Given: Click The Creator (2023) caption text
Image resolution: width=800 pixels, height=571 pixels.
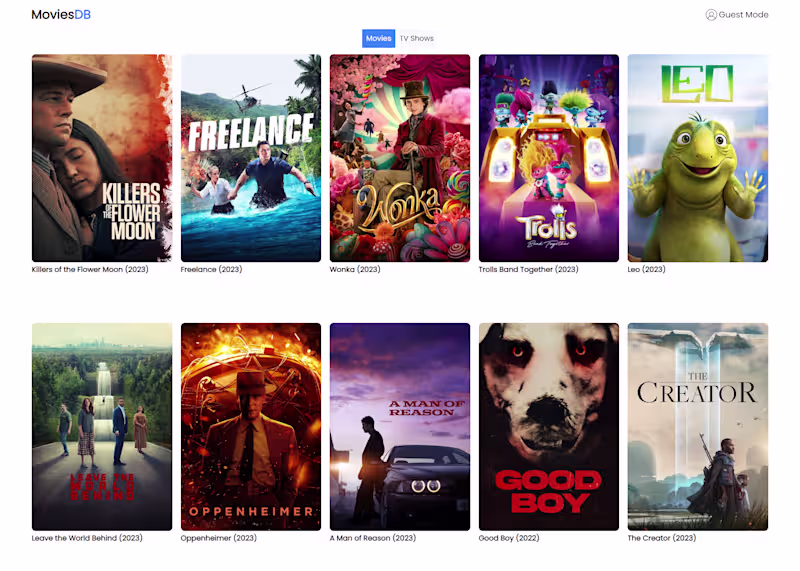Looking at the screenshot, I should 662,538.
